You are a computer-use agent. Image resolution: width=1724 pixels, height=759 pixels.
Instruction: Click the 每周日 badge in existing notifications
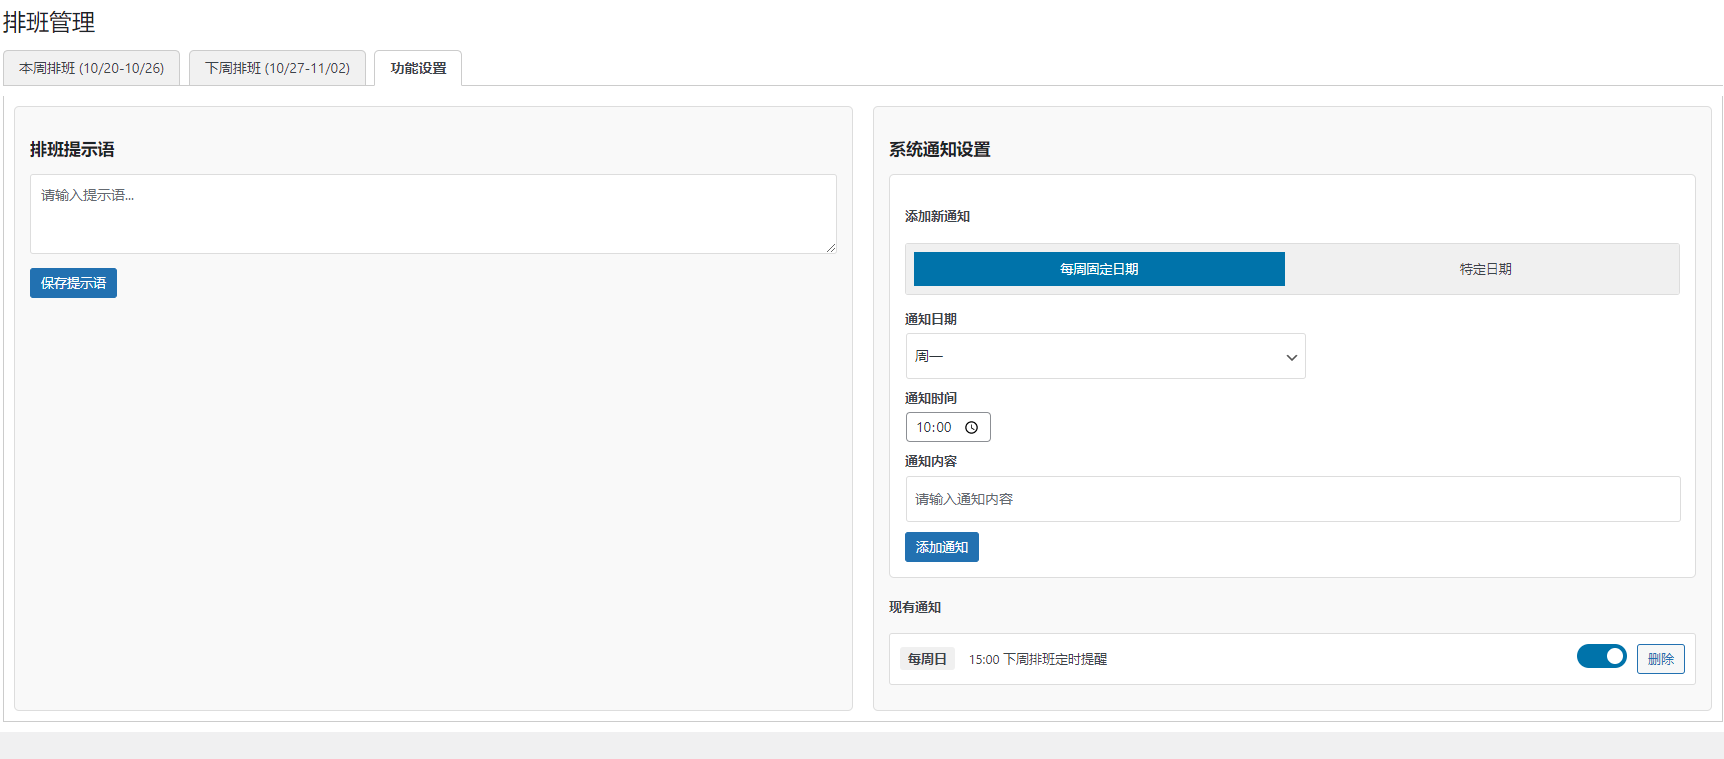tap(927, 659)
